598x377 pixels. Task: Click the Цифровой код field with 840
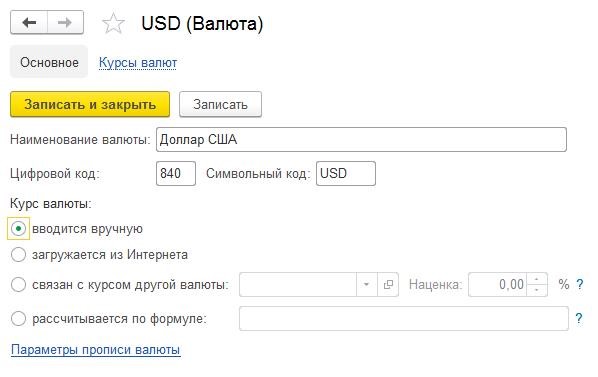click(176, 173)
